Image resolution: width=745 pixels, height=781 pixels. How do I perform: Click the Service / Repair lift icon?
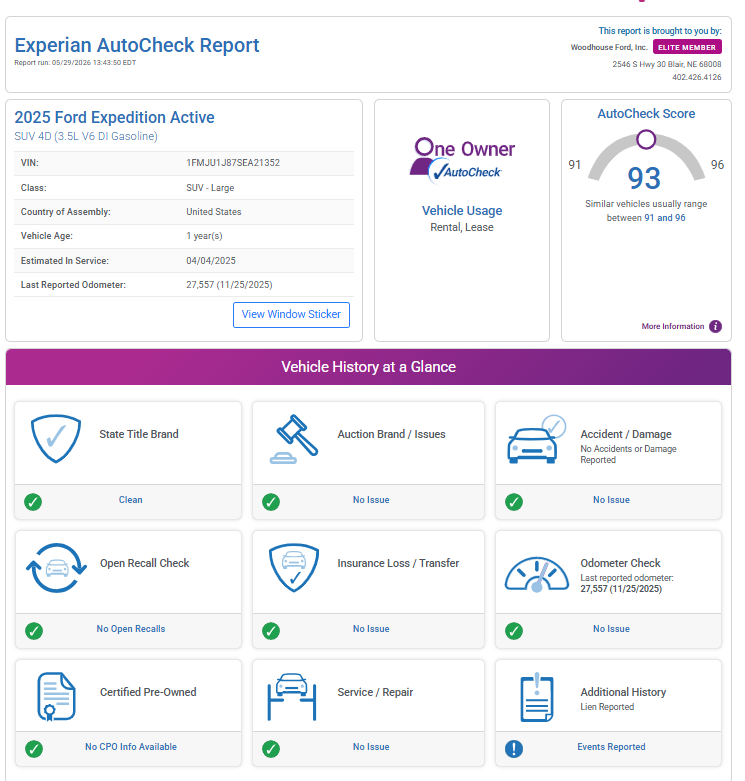[x=292, y=697]
